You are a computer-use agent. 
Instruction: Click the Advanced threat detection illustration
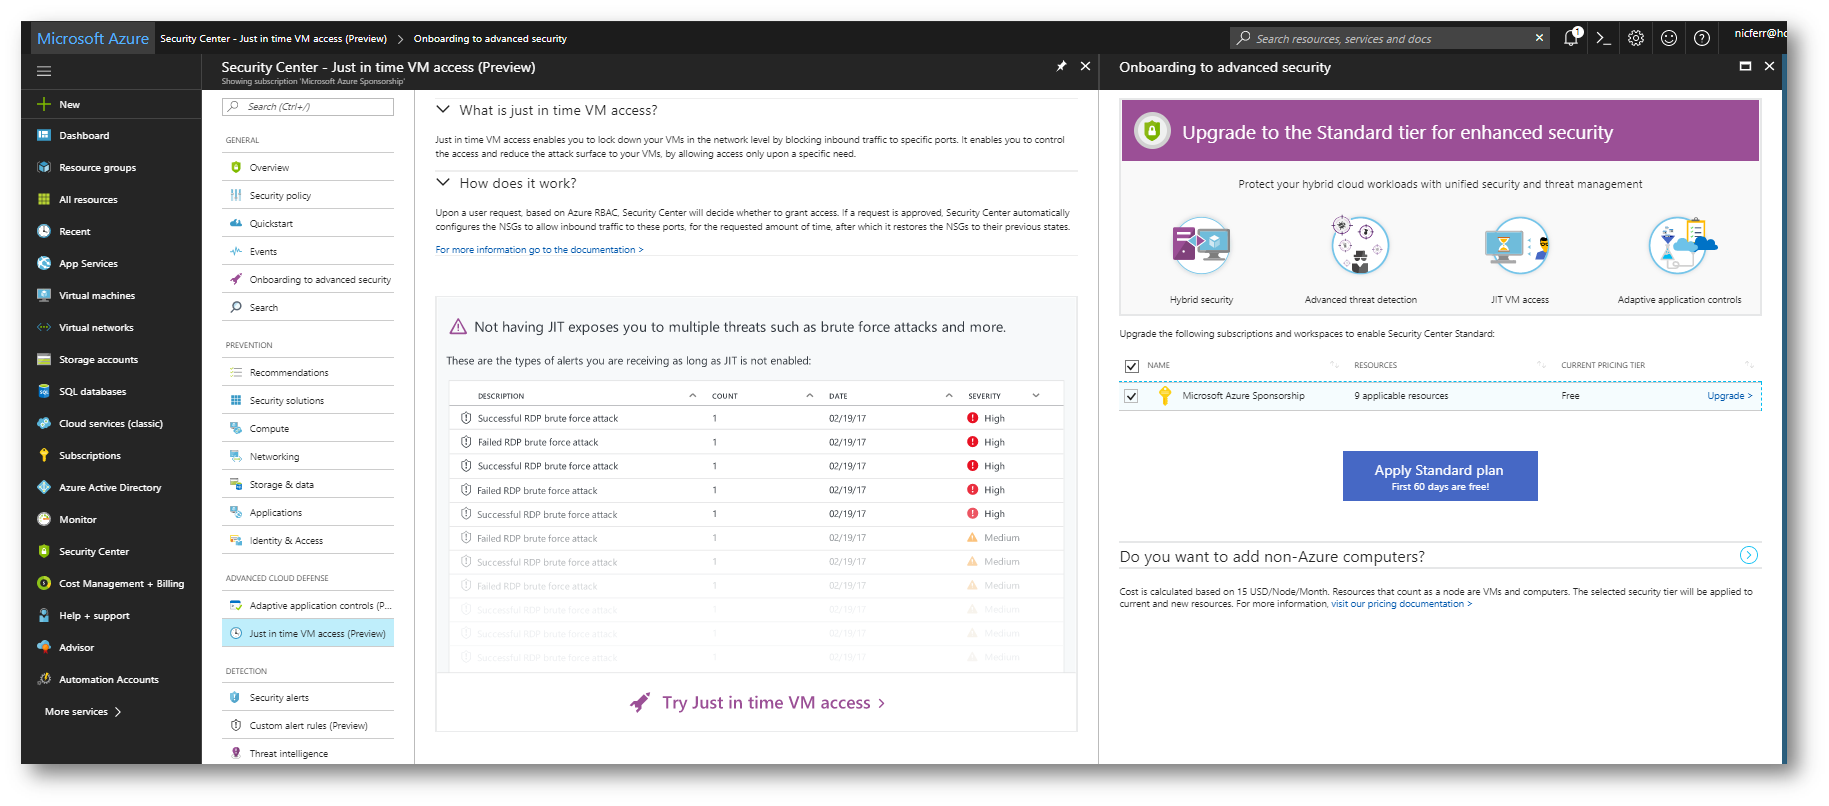[1360, 245]
